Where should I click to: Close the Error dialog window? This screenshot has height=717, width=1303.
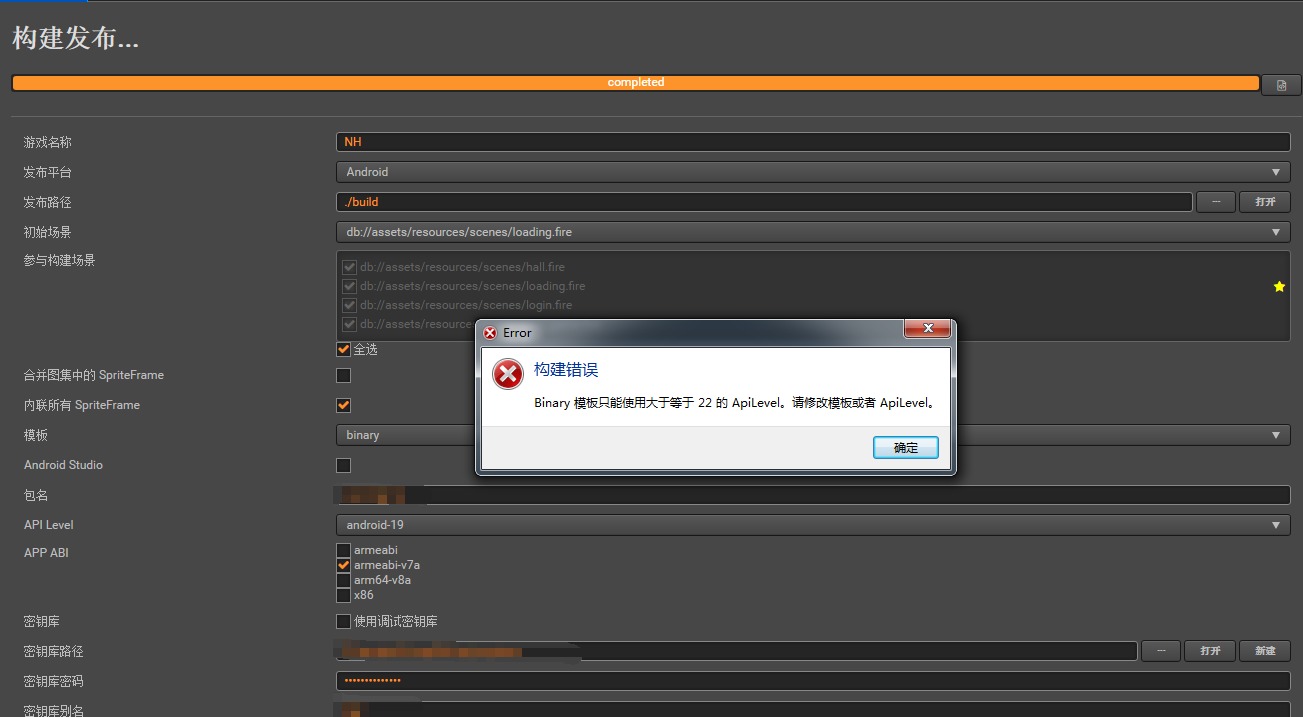click(x=926, y=329)
